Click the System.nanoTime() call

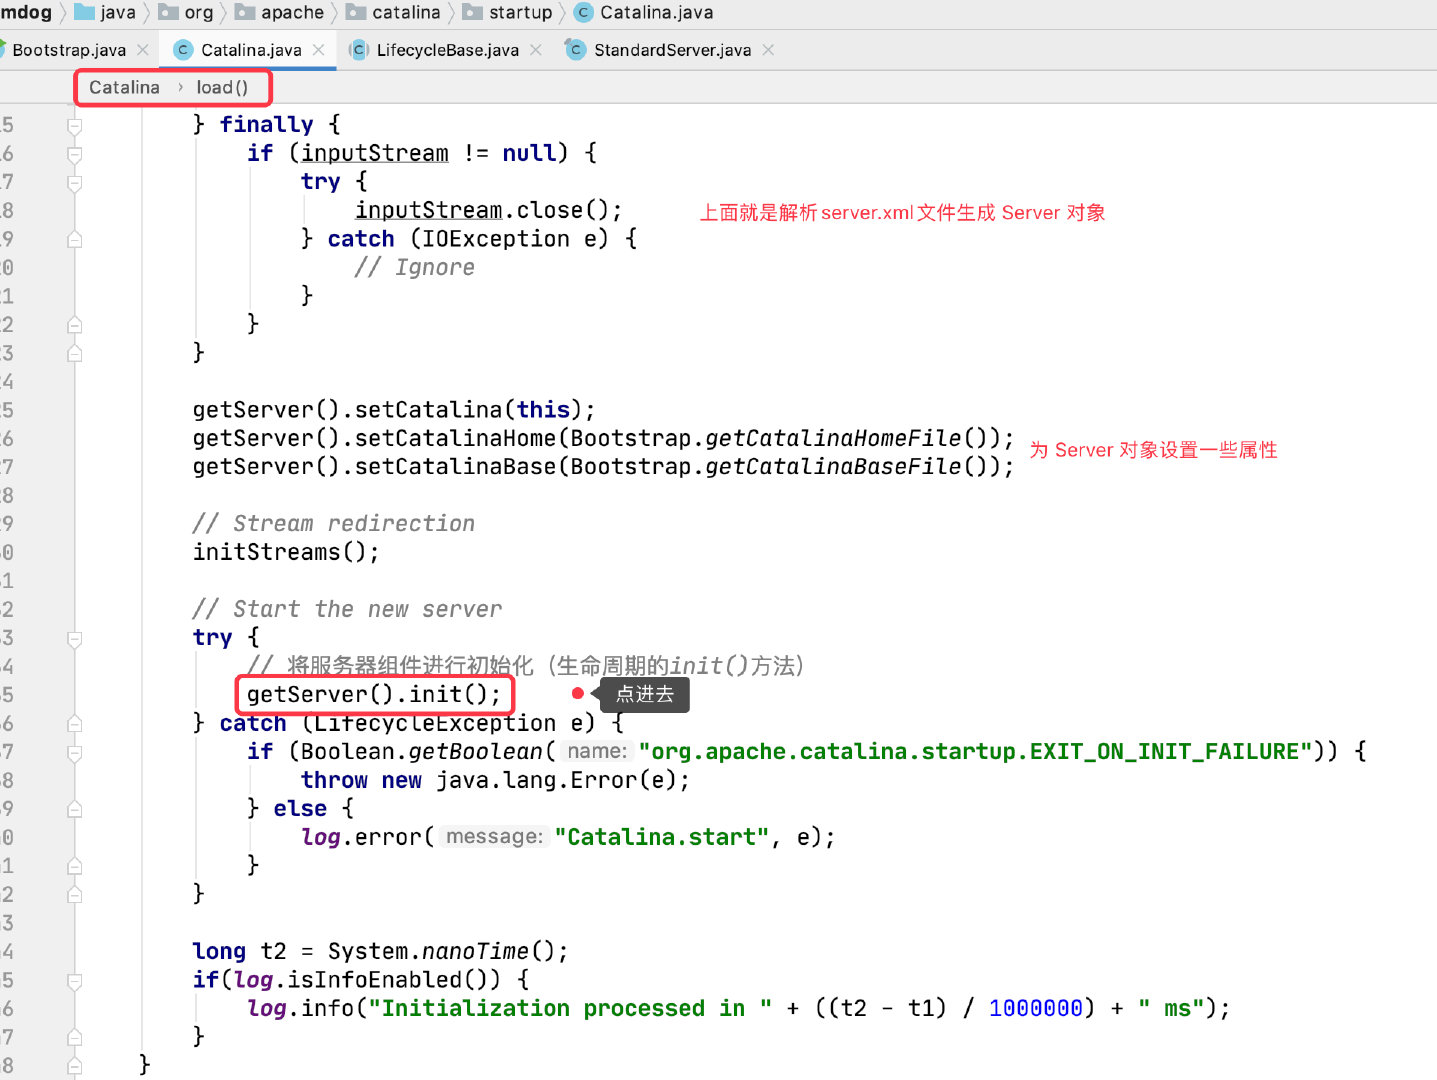click(x=448, y=951)
